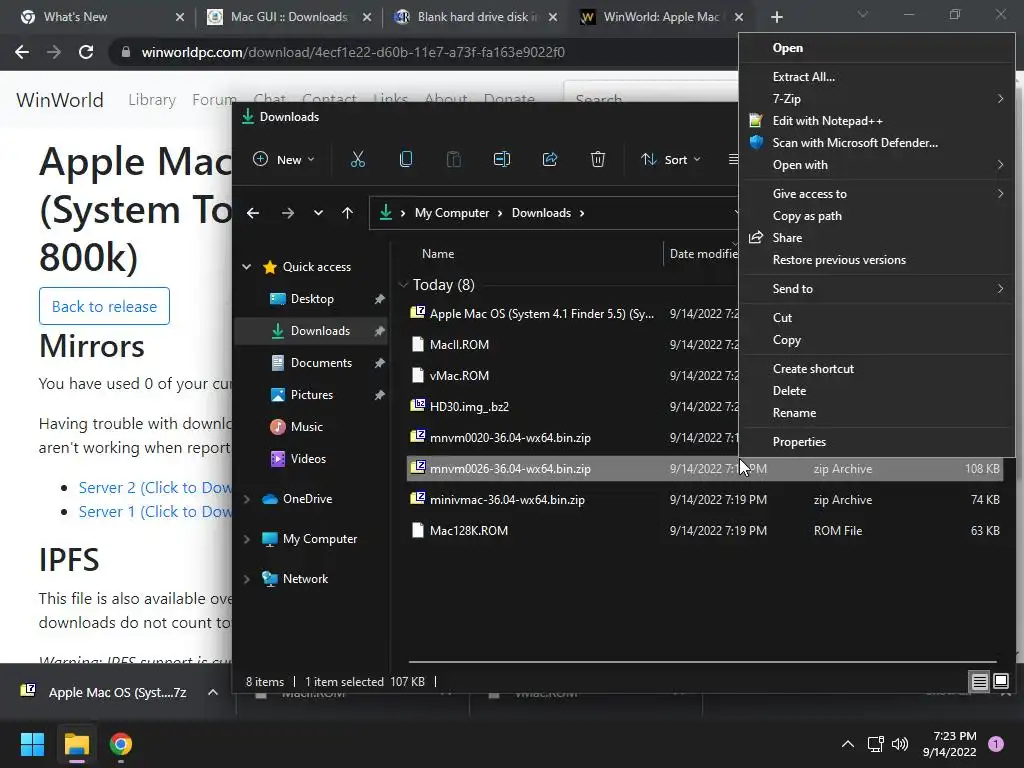Click the Share icon in Explorer toolbar

coord(550,159)
